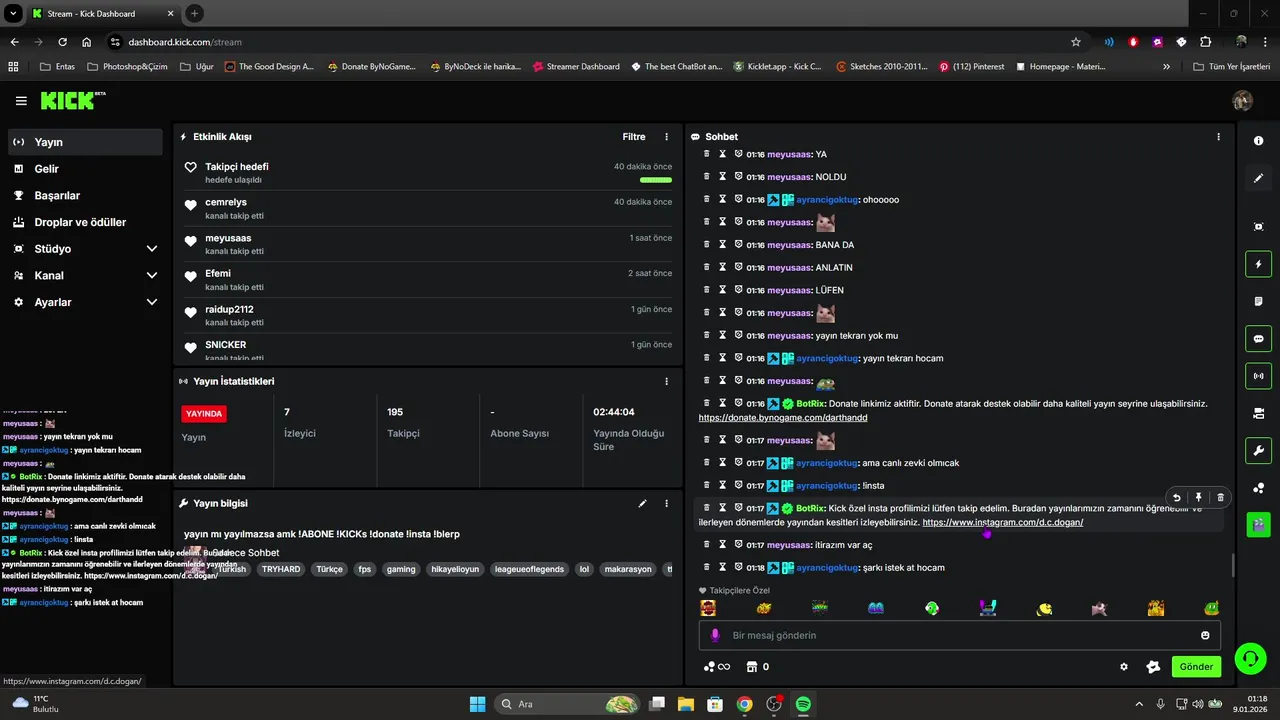The height and width of the screenshot is (720, 1280).
Task: Select the first follower emote thumbnail
Action: (x=708, y=607)
